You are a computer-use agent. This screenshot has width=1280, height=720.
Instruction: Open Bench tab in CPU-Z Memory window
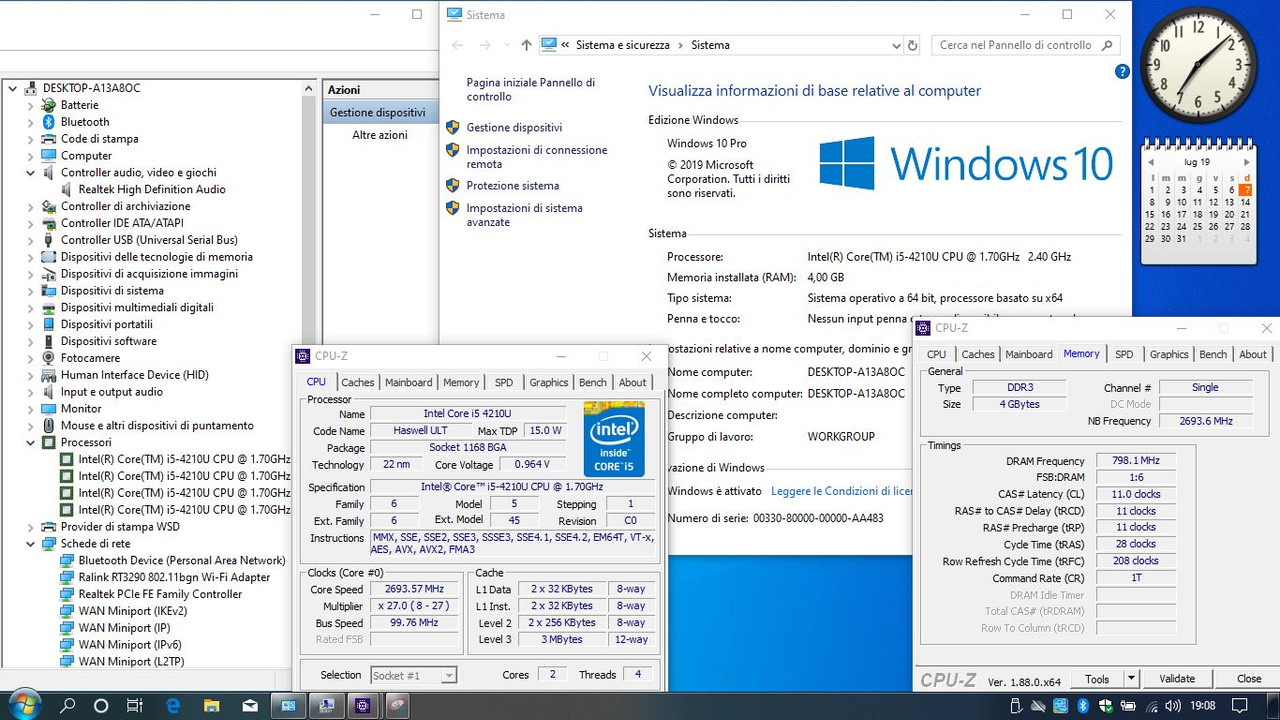coord(1213,354)
